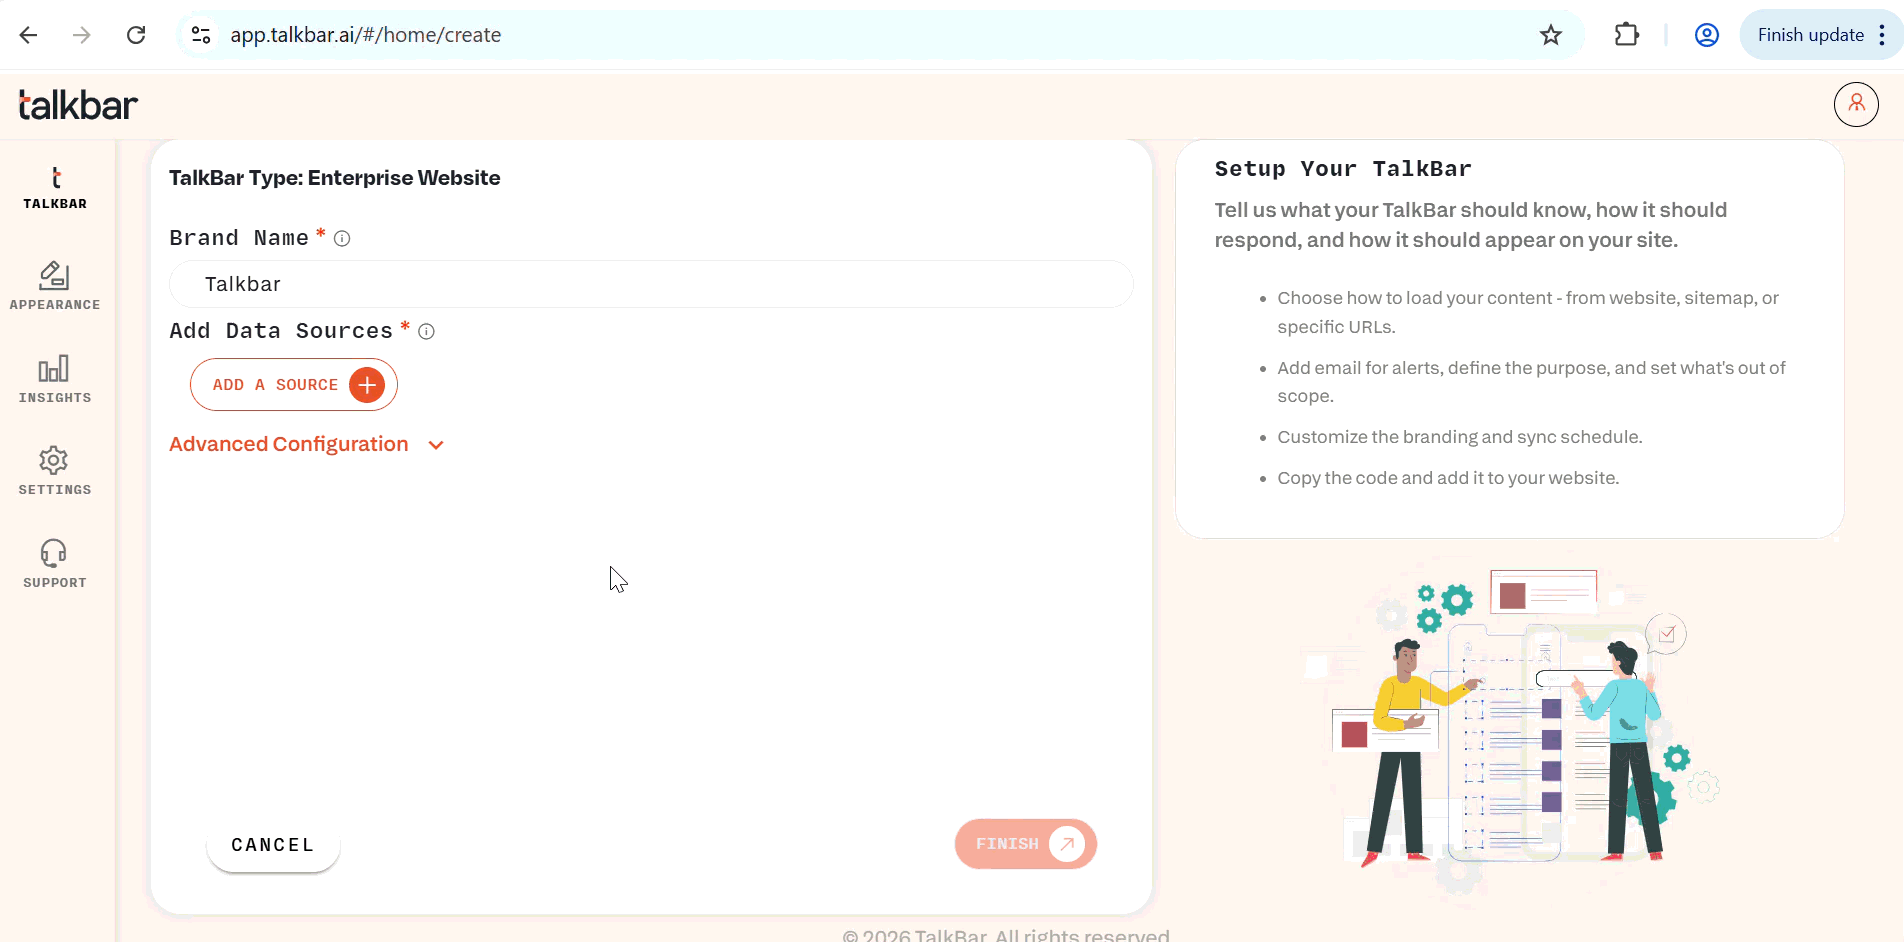Reload the current browser page
Viewport: 1904px width, 942px height.
coord(136,35)
